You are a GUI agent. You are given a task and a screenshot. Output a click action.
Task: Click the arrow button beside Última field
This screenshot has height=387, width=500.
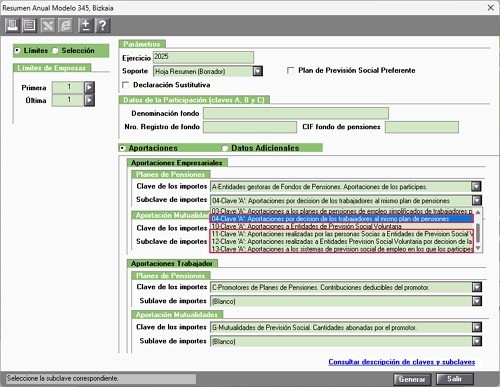click(89, 100)
